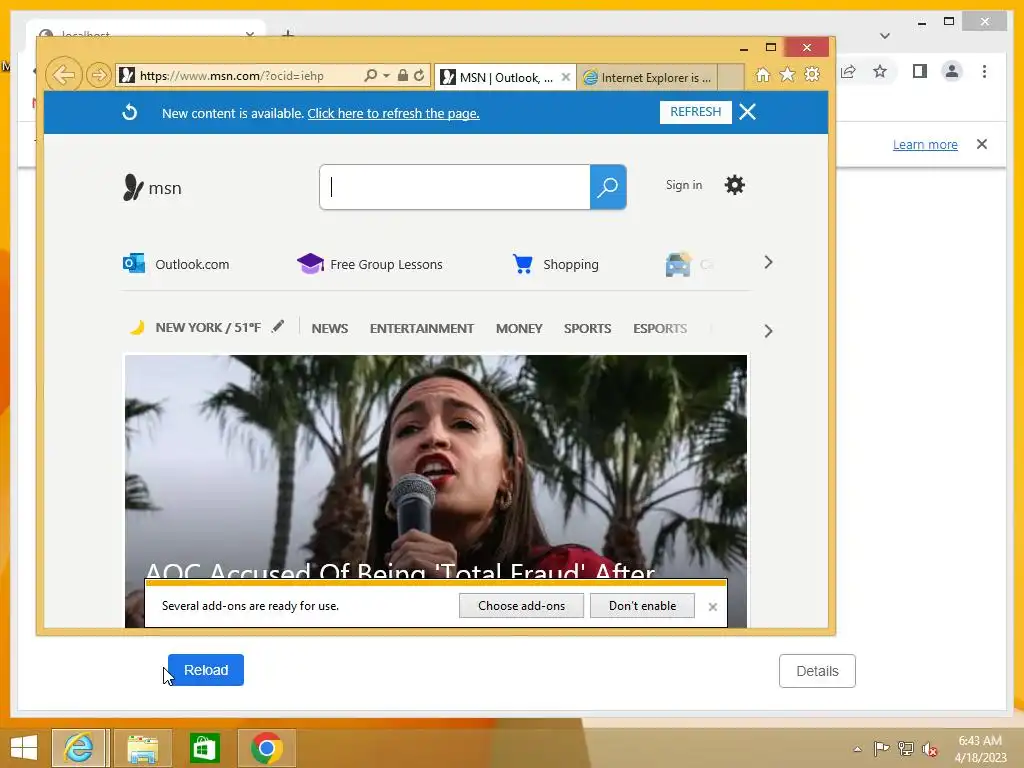The width and height of the screenshot is (1024, 768).
Task: Open Windows Store from taskbar
Action: [x=204, y=748]
